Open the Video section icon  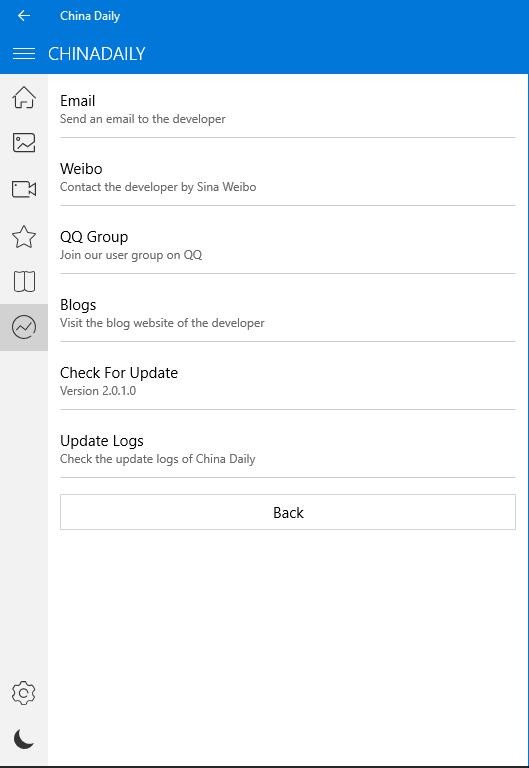(24, 189)
